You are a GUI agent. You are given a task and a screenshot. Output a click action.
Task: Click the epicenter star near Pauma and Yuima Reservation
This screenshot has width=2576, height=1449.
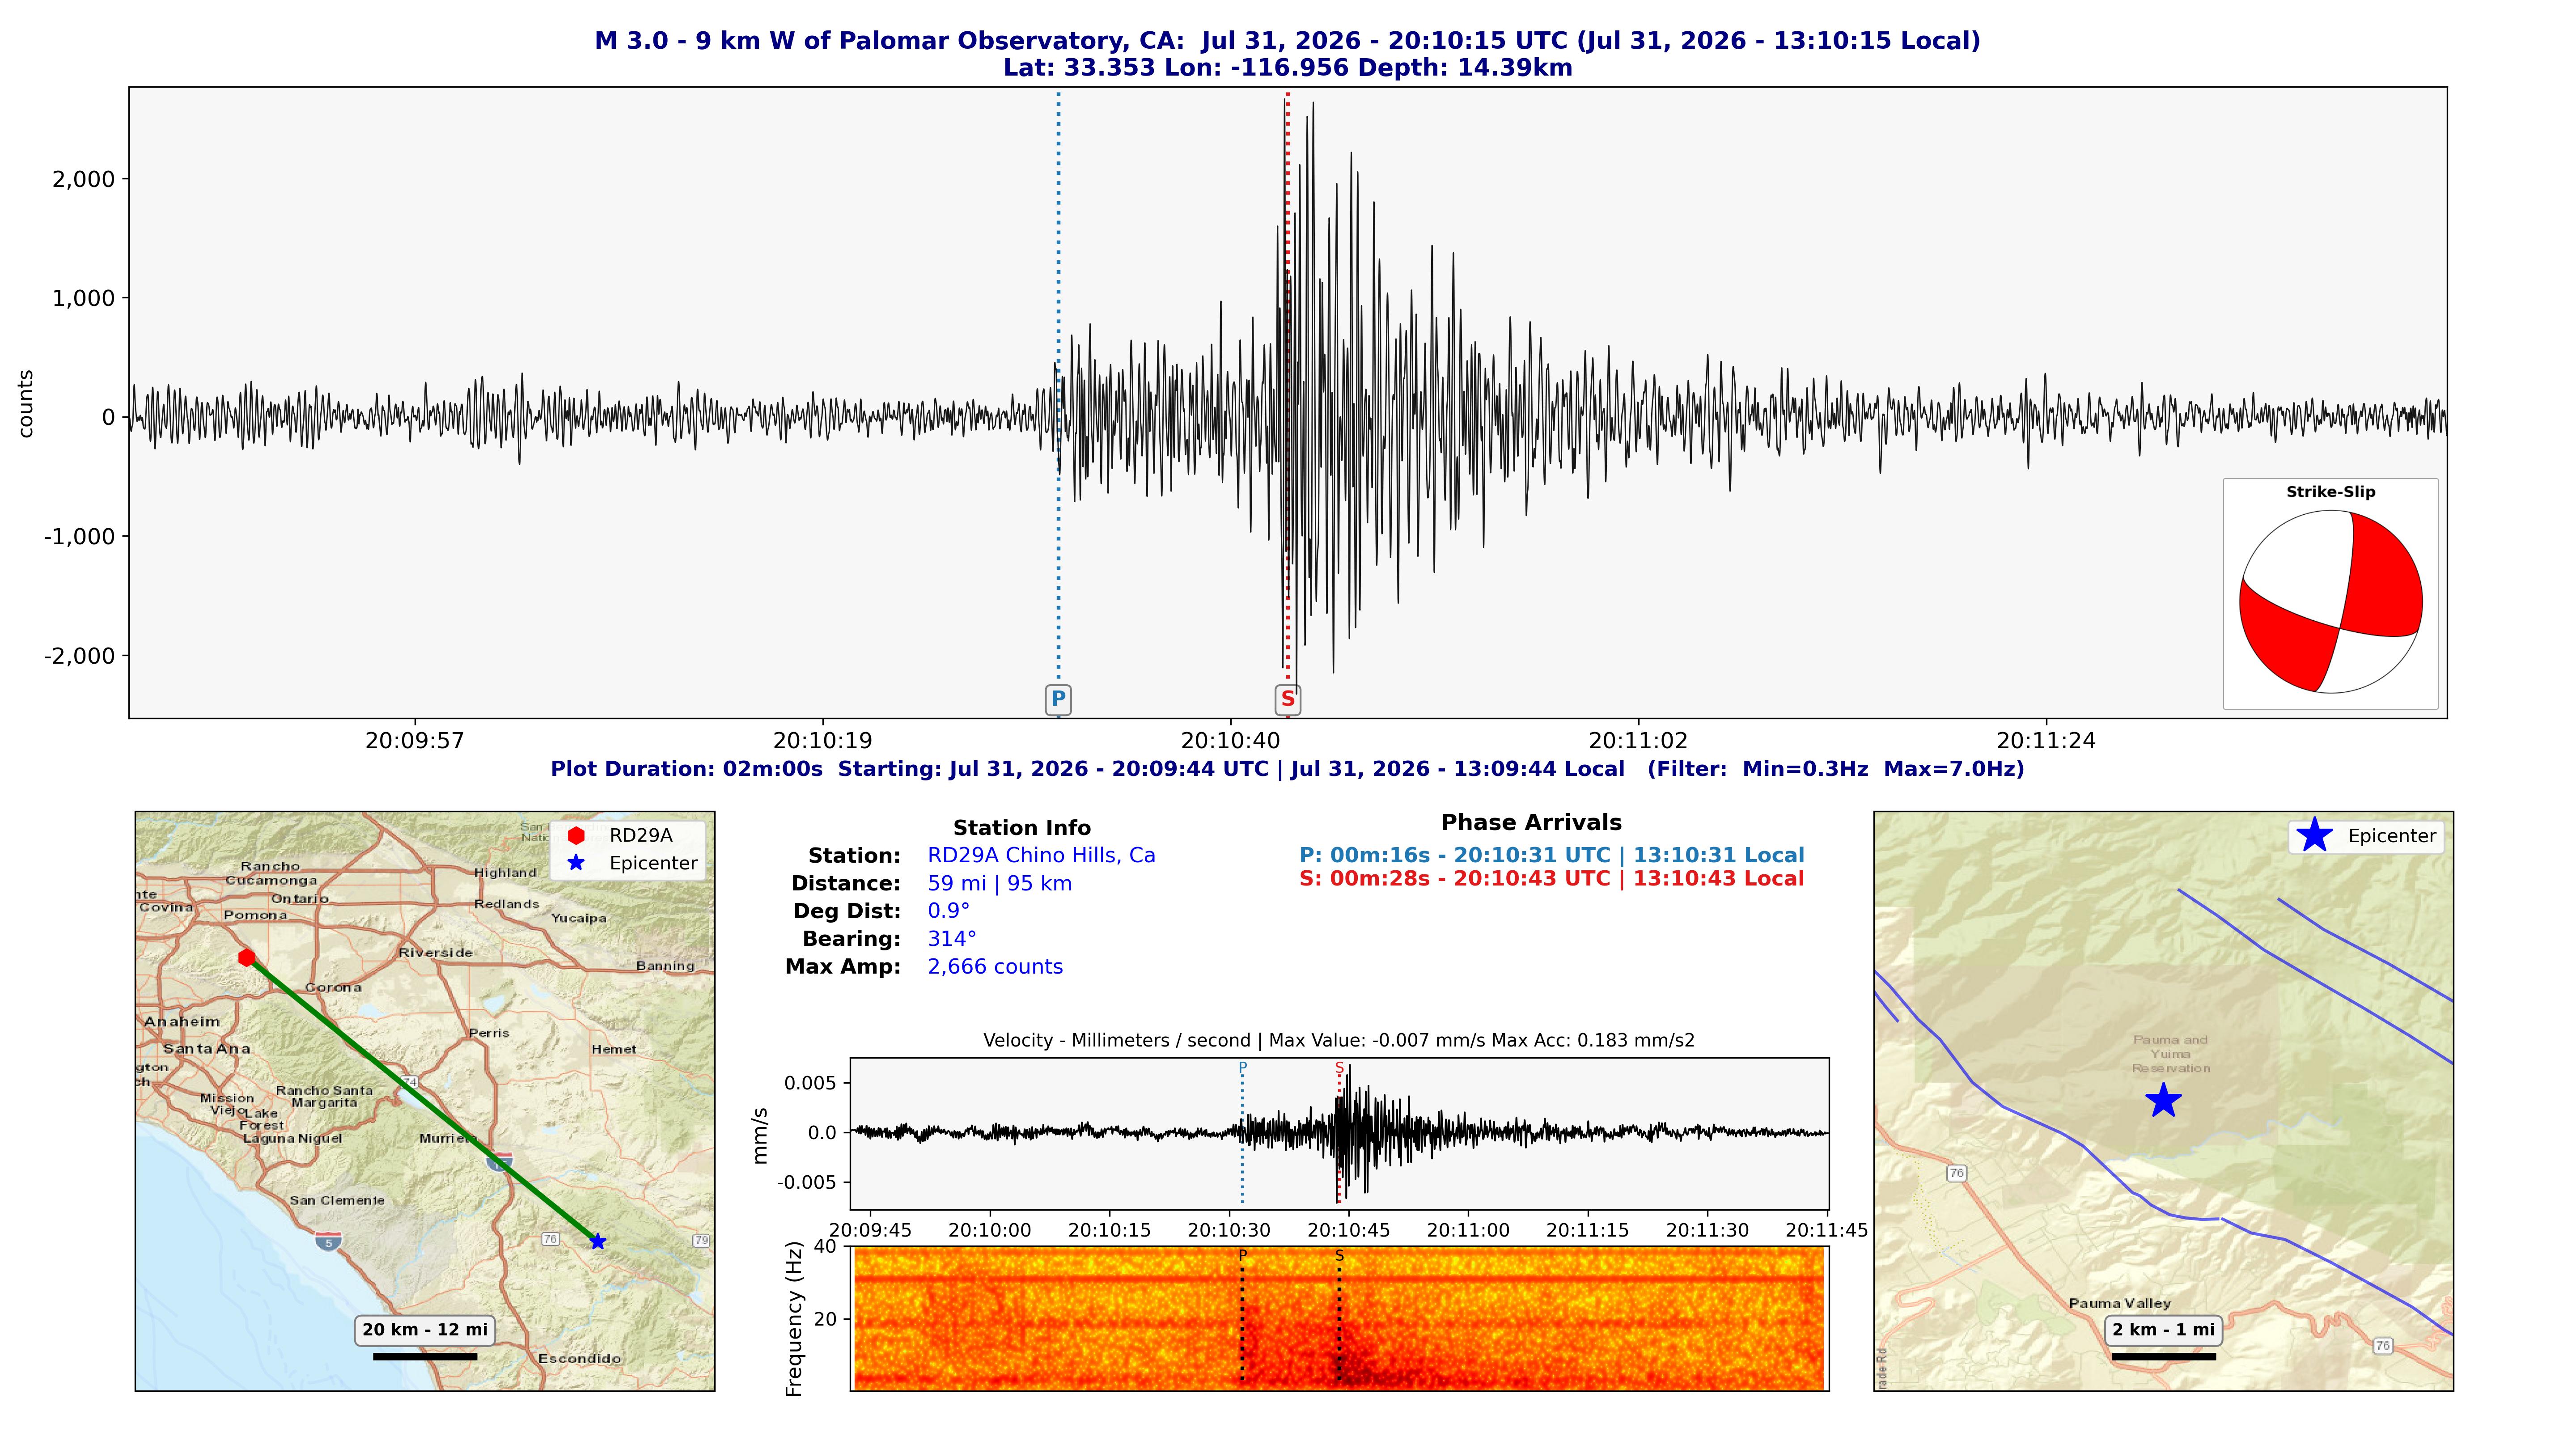2163,1100
